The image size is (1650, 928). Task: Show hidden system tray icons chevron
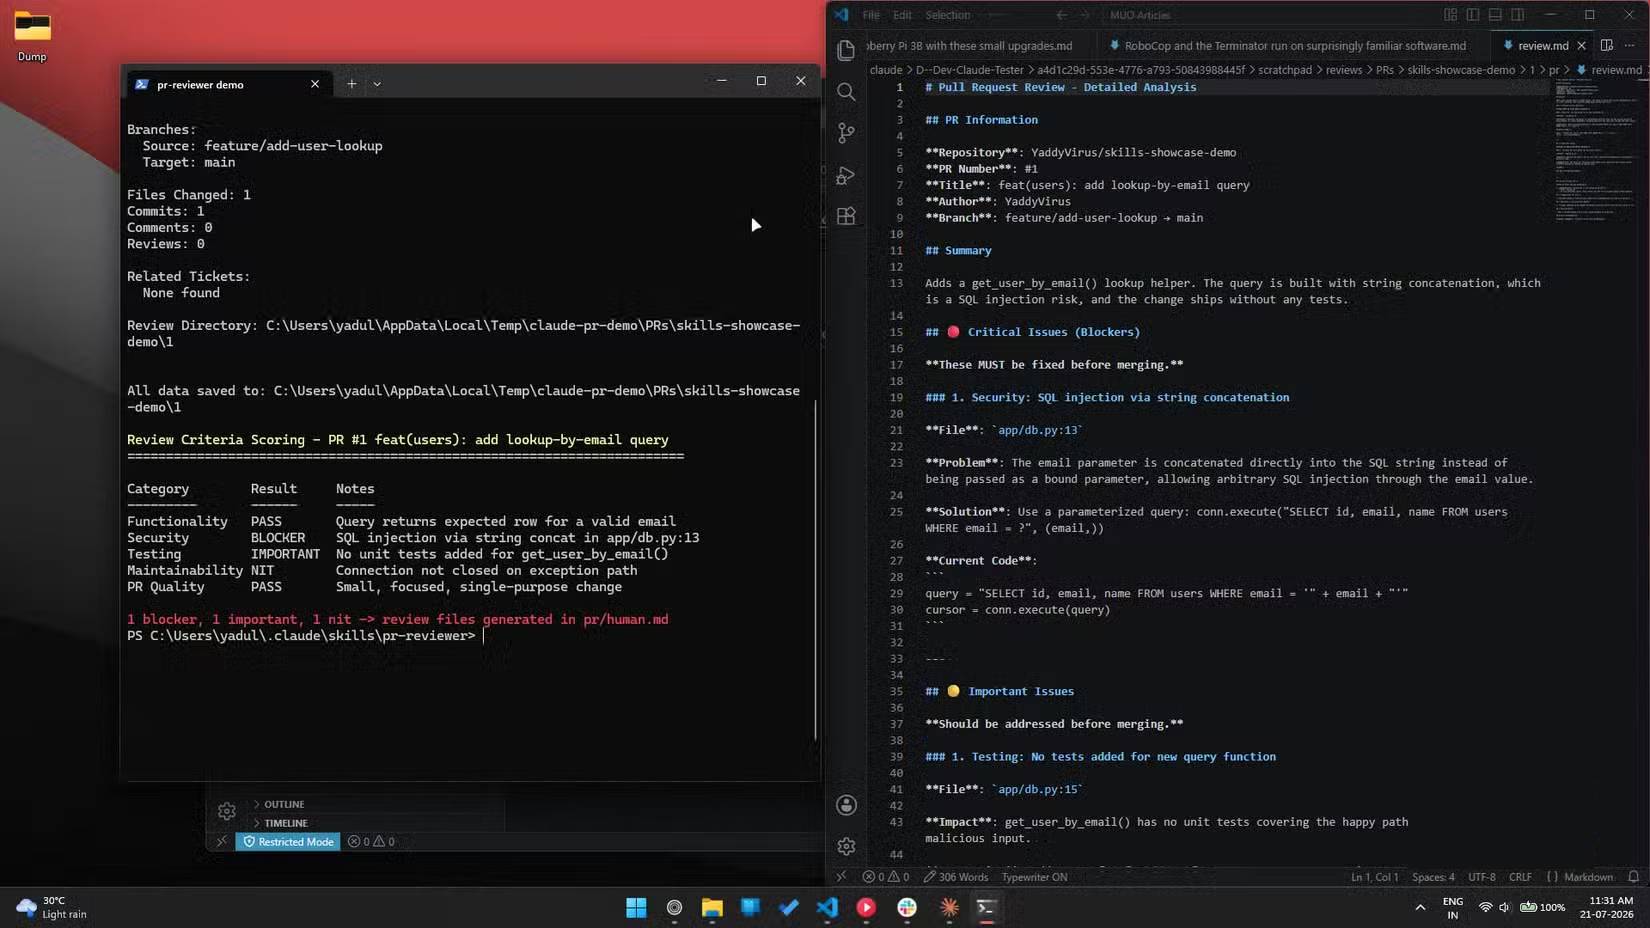tap(1420, 907)
